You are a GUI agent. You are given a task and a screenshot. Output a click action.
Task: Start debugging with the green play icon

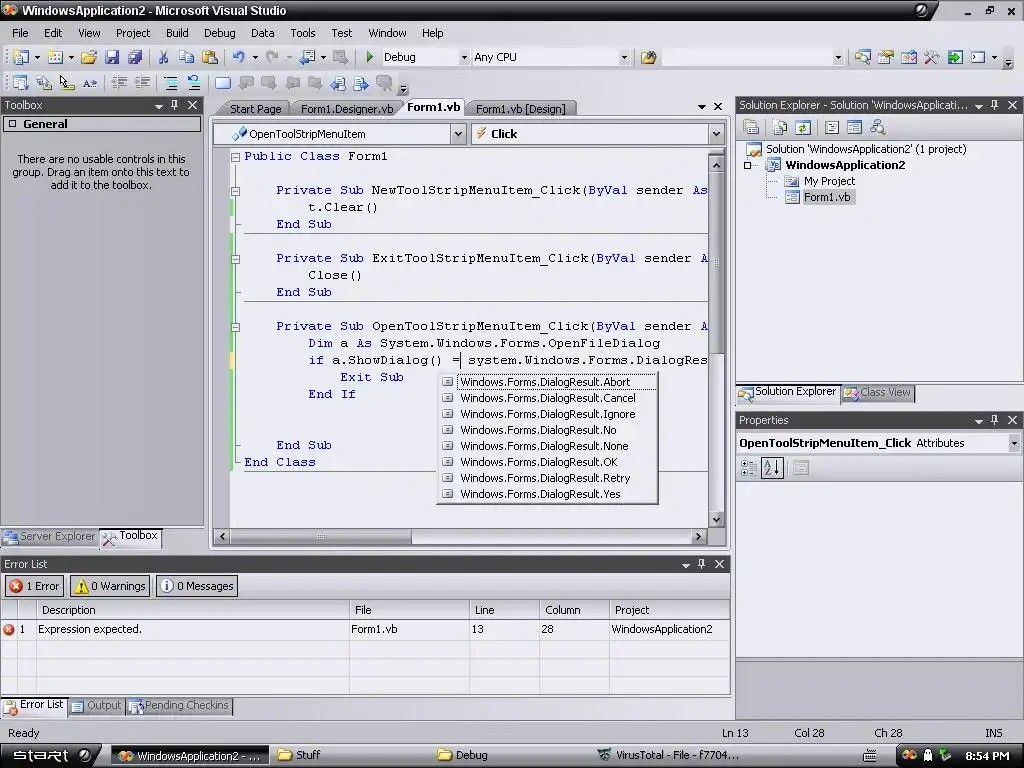click(x=370, y=57)
